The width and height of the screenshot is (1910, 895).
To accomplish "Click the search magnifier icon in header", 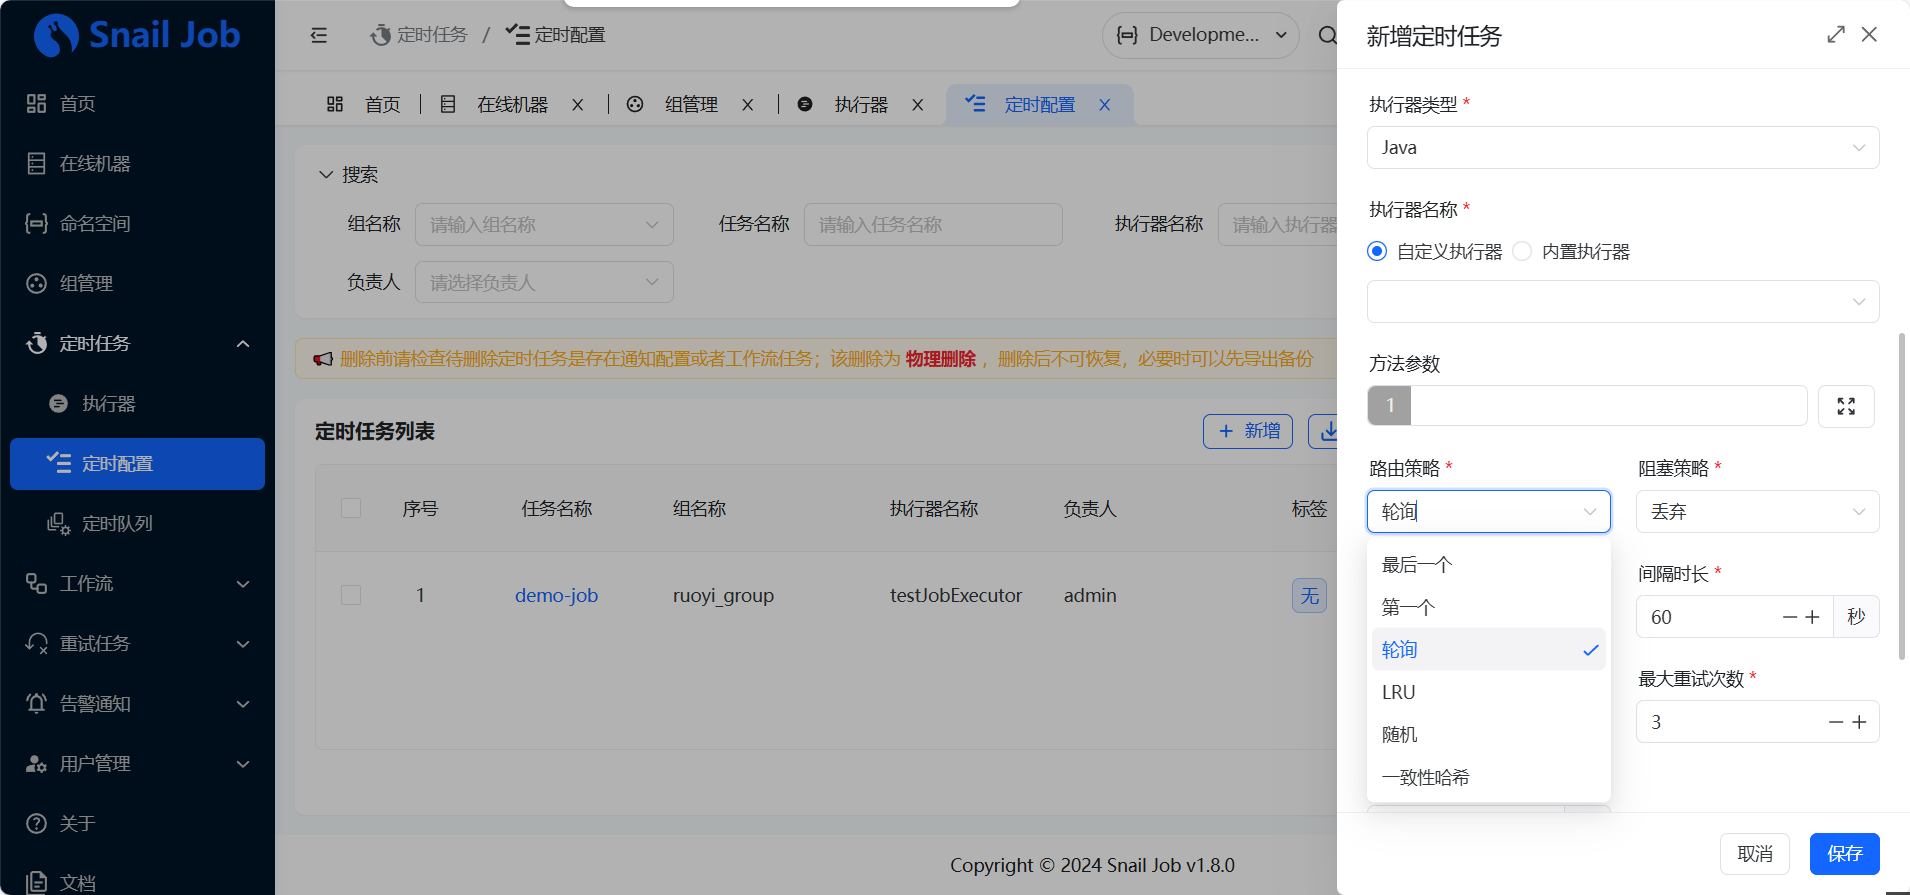I will [x=1326, y=36].
